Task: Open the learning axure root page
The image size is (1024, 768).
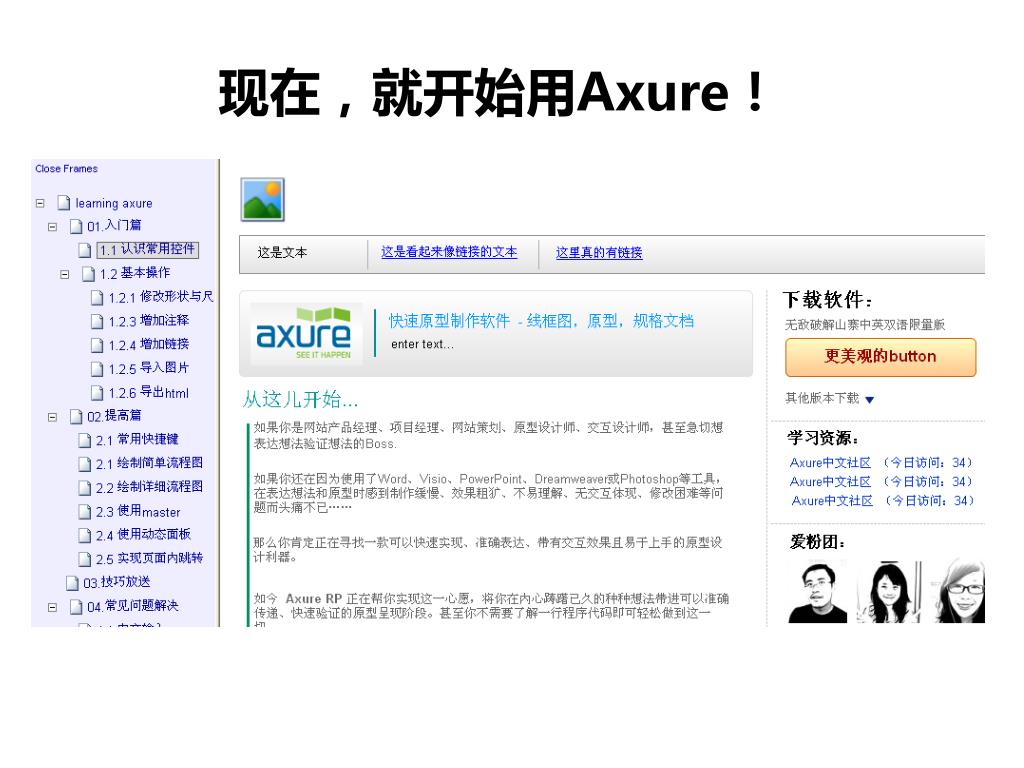Action: click(x=114, y=203)
